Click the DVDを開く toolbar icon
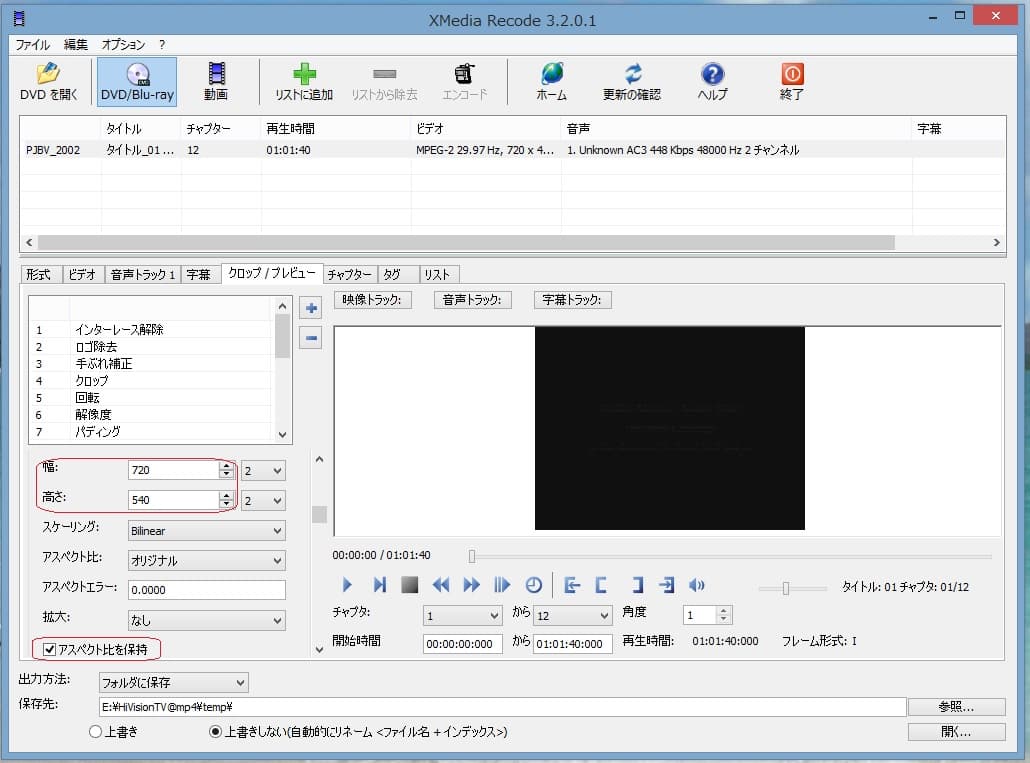This screenshot has height=763, width=1030. click(48, 82)
